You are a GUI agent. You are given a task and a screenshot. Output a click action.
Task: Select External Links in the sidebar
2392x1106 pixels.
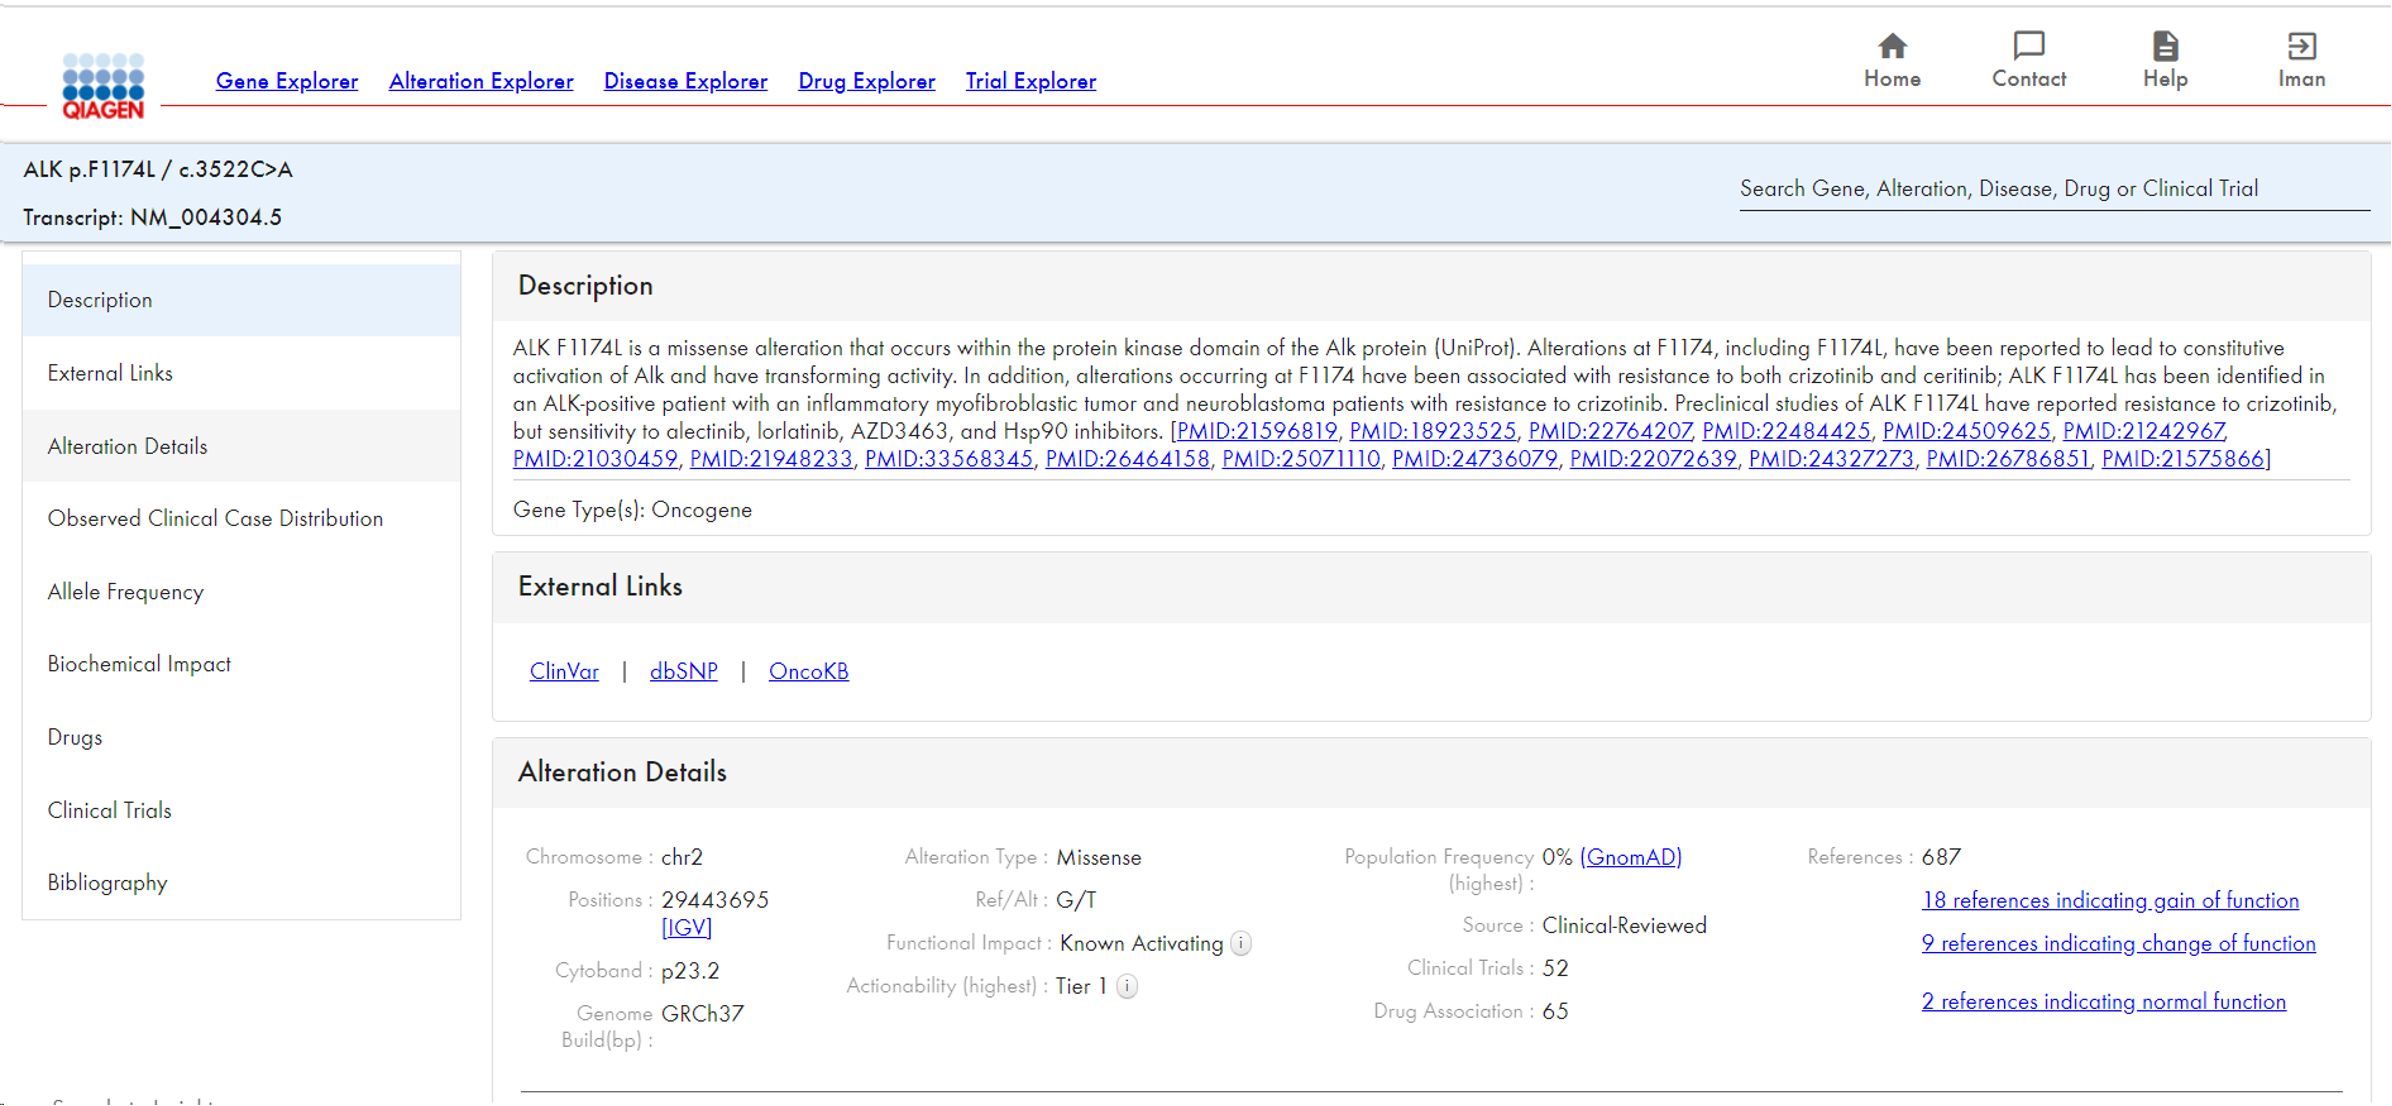(x=241, y=373)
